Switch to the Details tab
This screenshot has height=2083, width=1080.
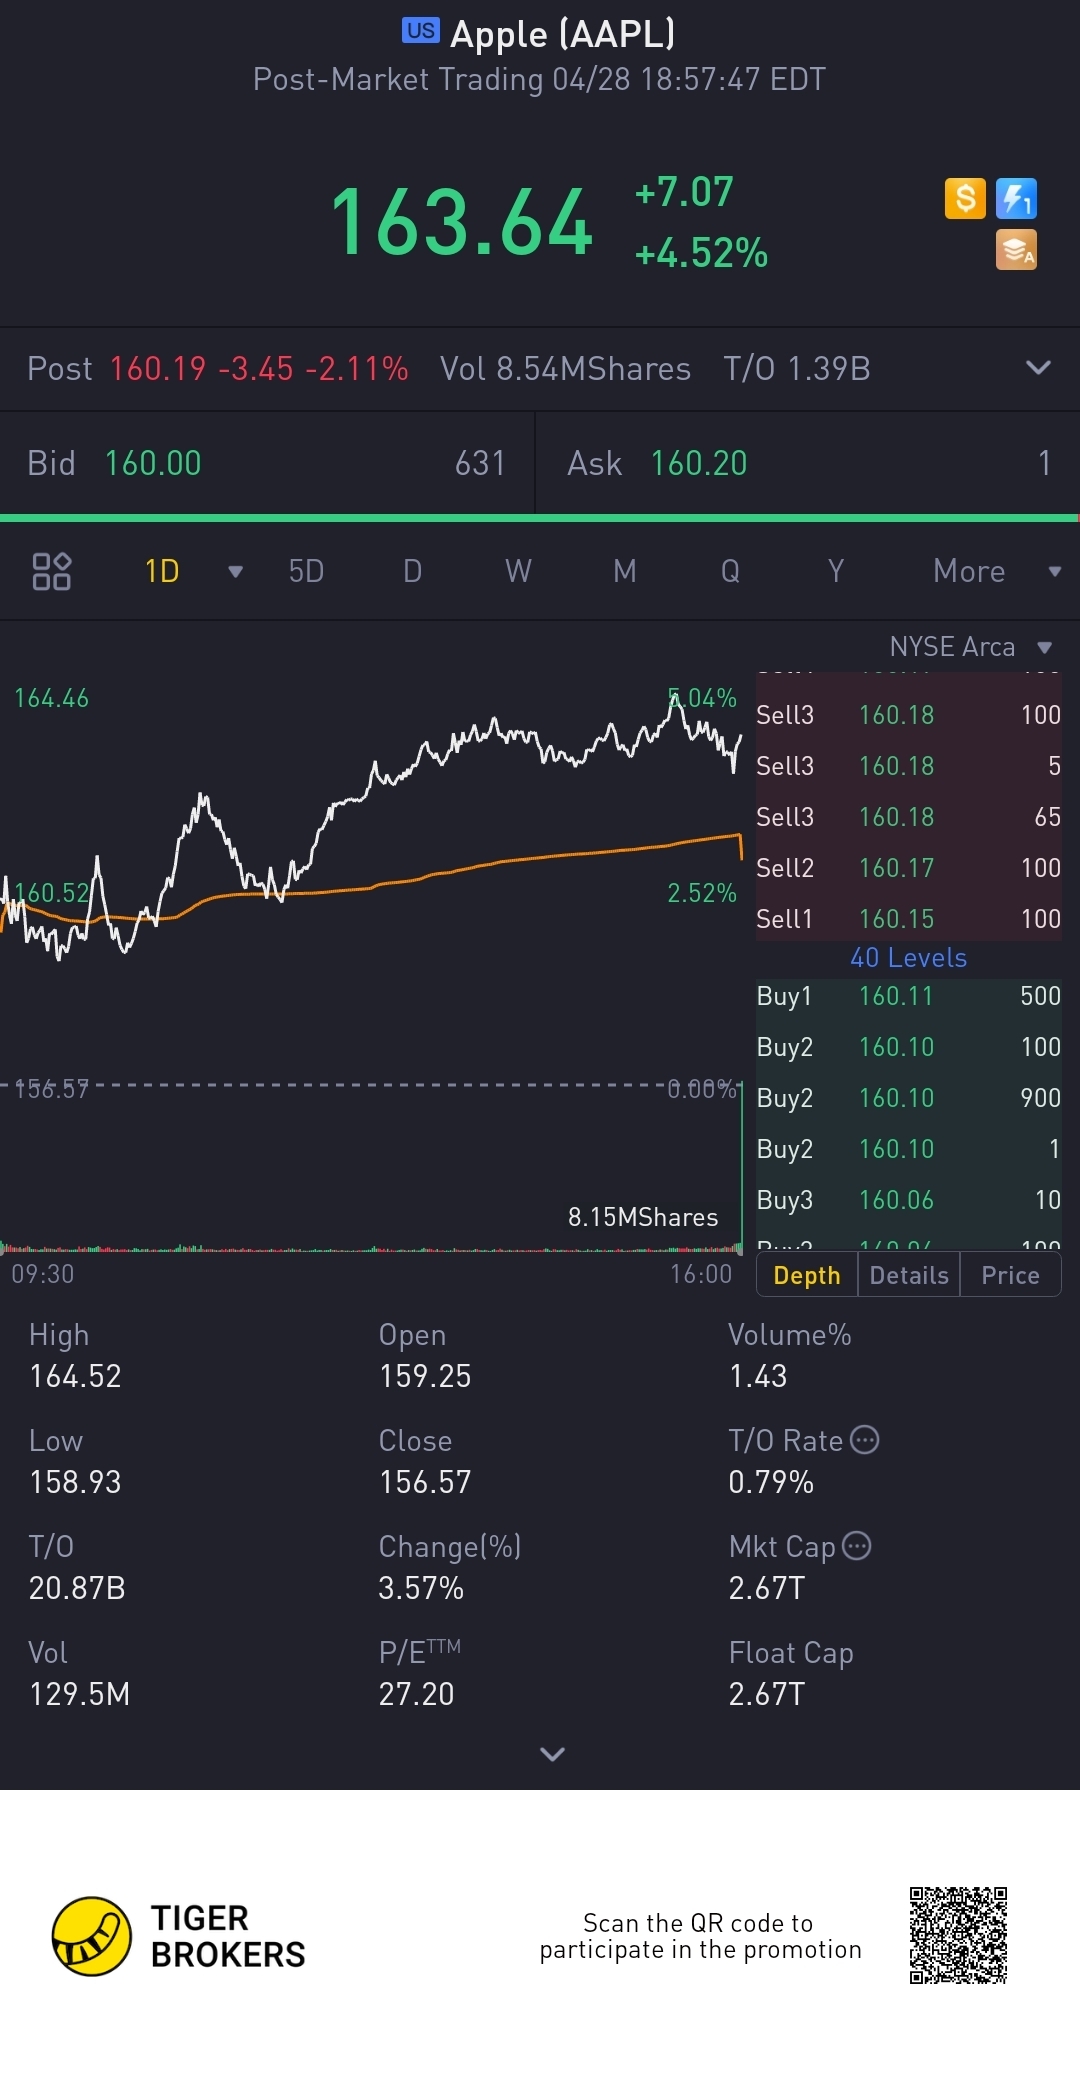point(909,1275)
